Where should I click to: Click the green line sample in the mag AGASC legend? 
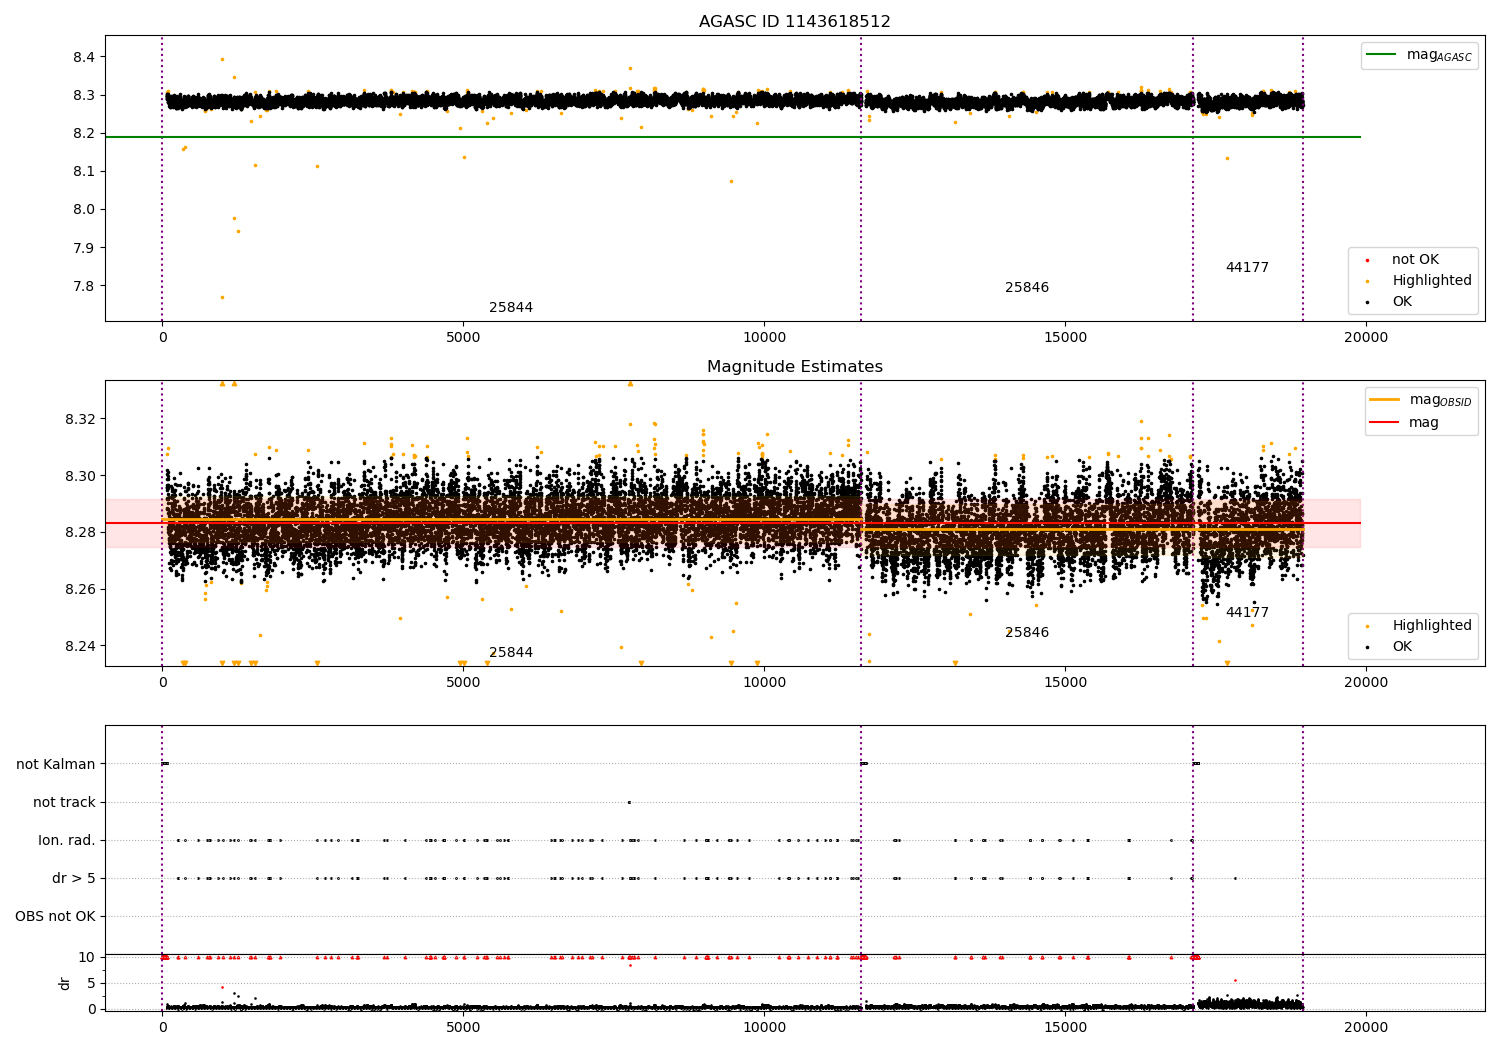(1382, 55)
